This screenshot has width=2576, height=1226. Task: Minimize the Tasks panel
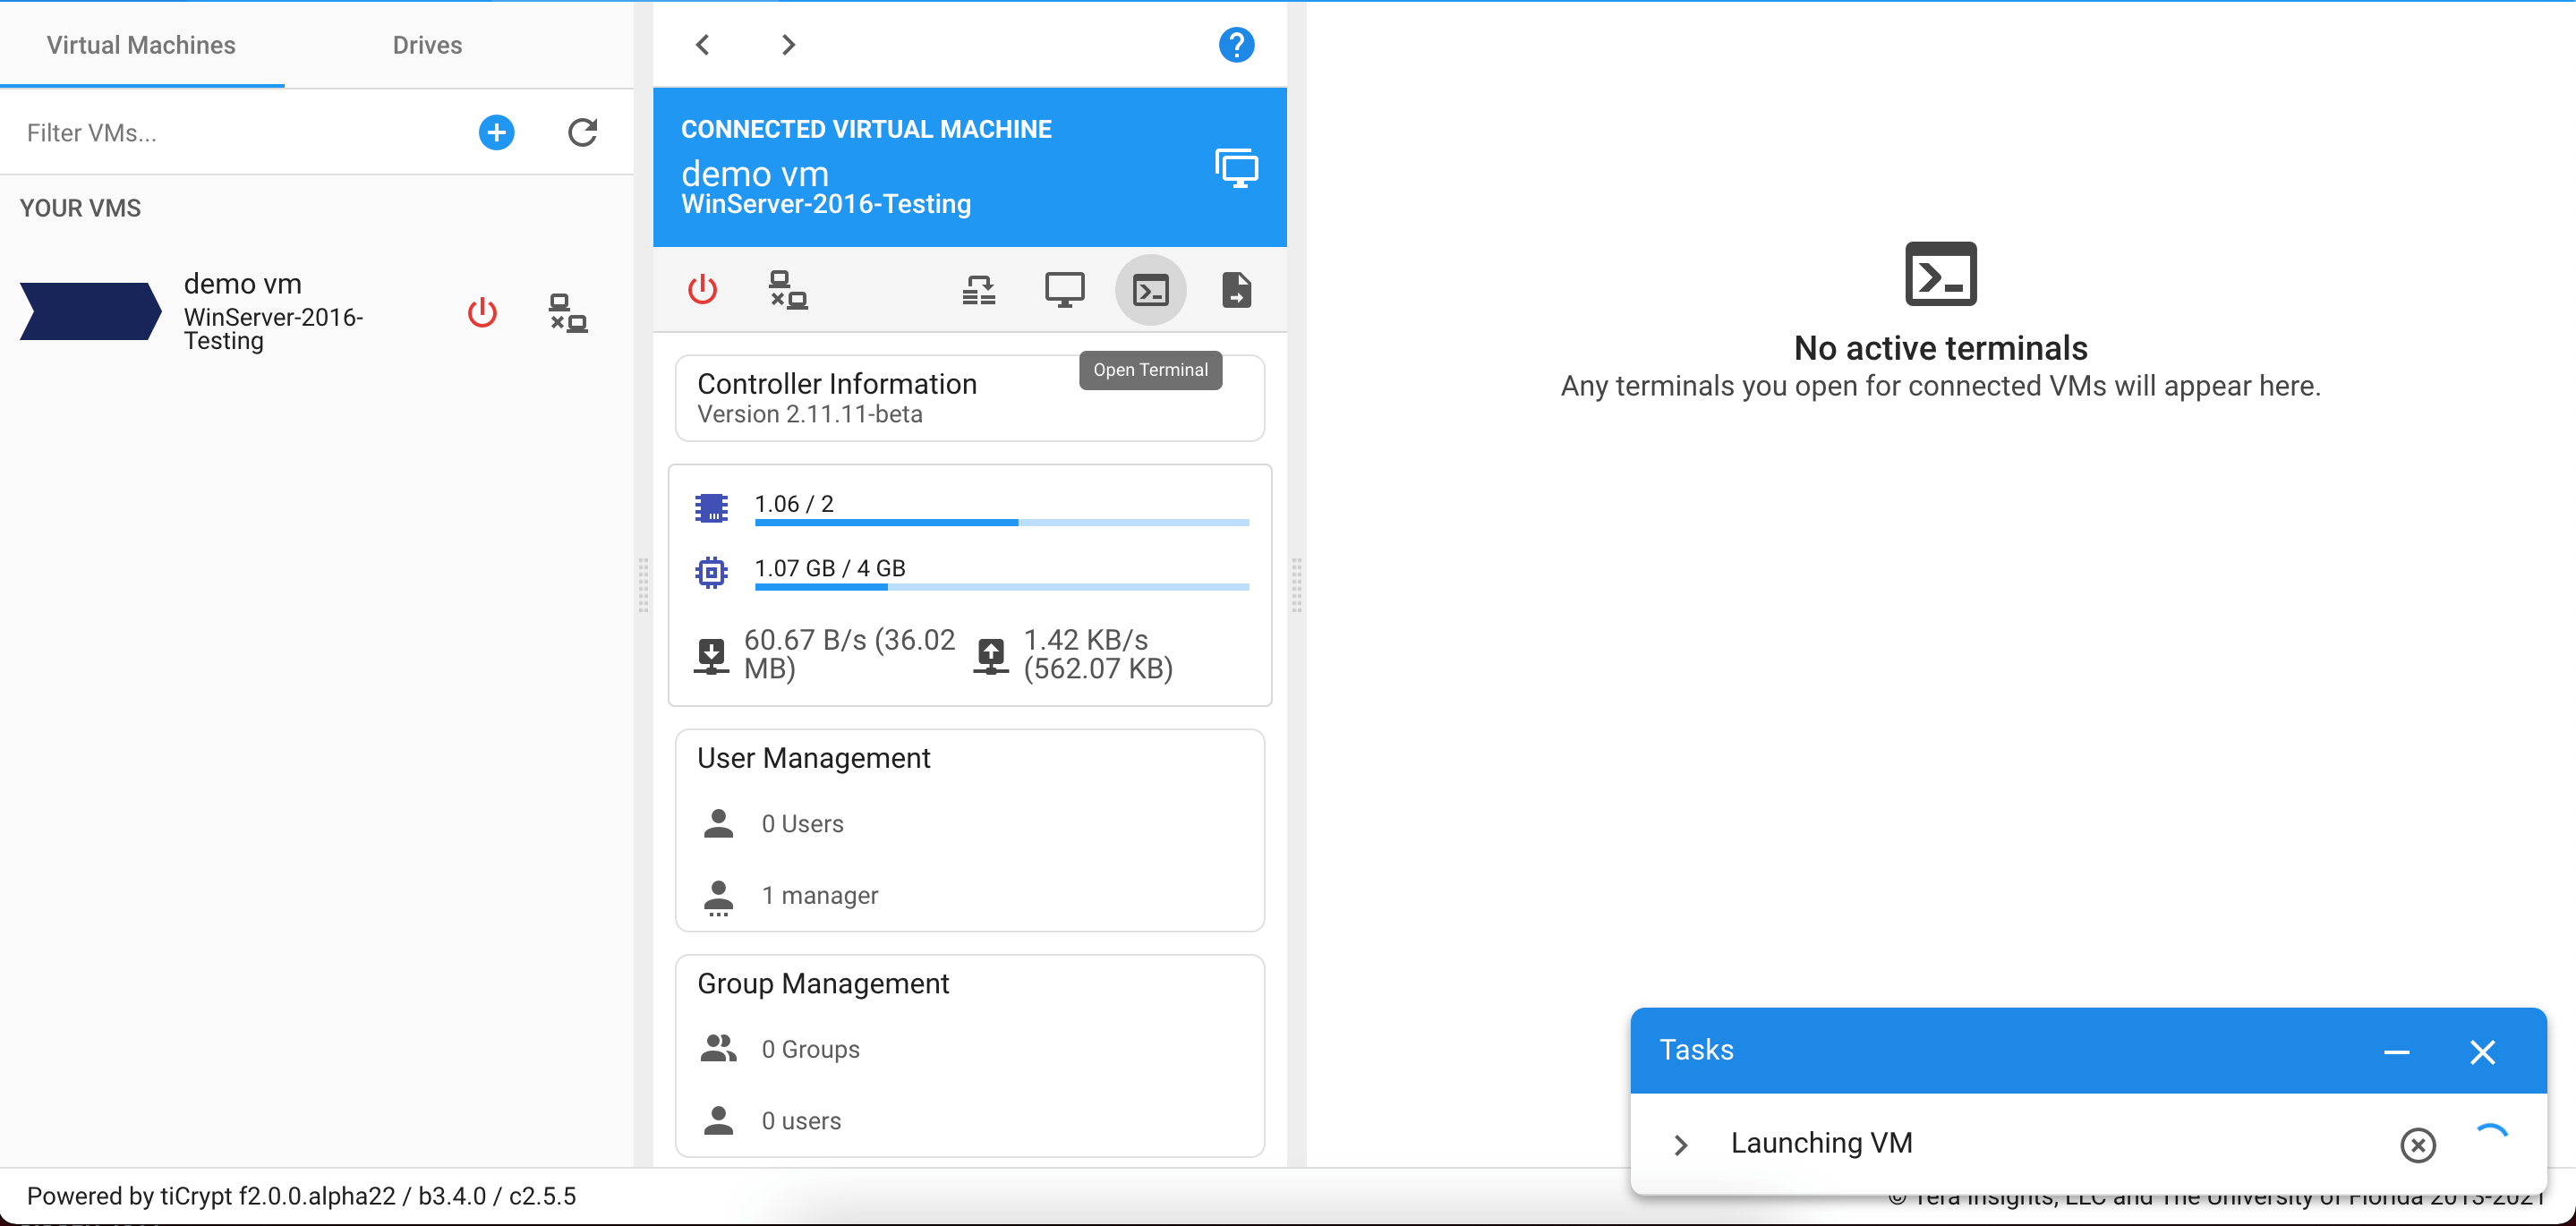pos(2396,1052)
